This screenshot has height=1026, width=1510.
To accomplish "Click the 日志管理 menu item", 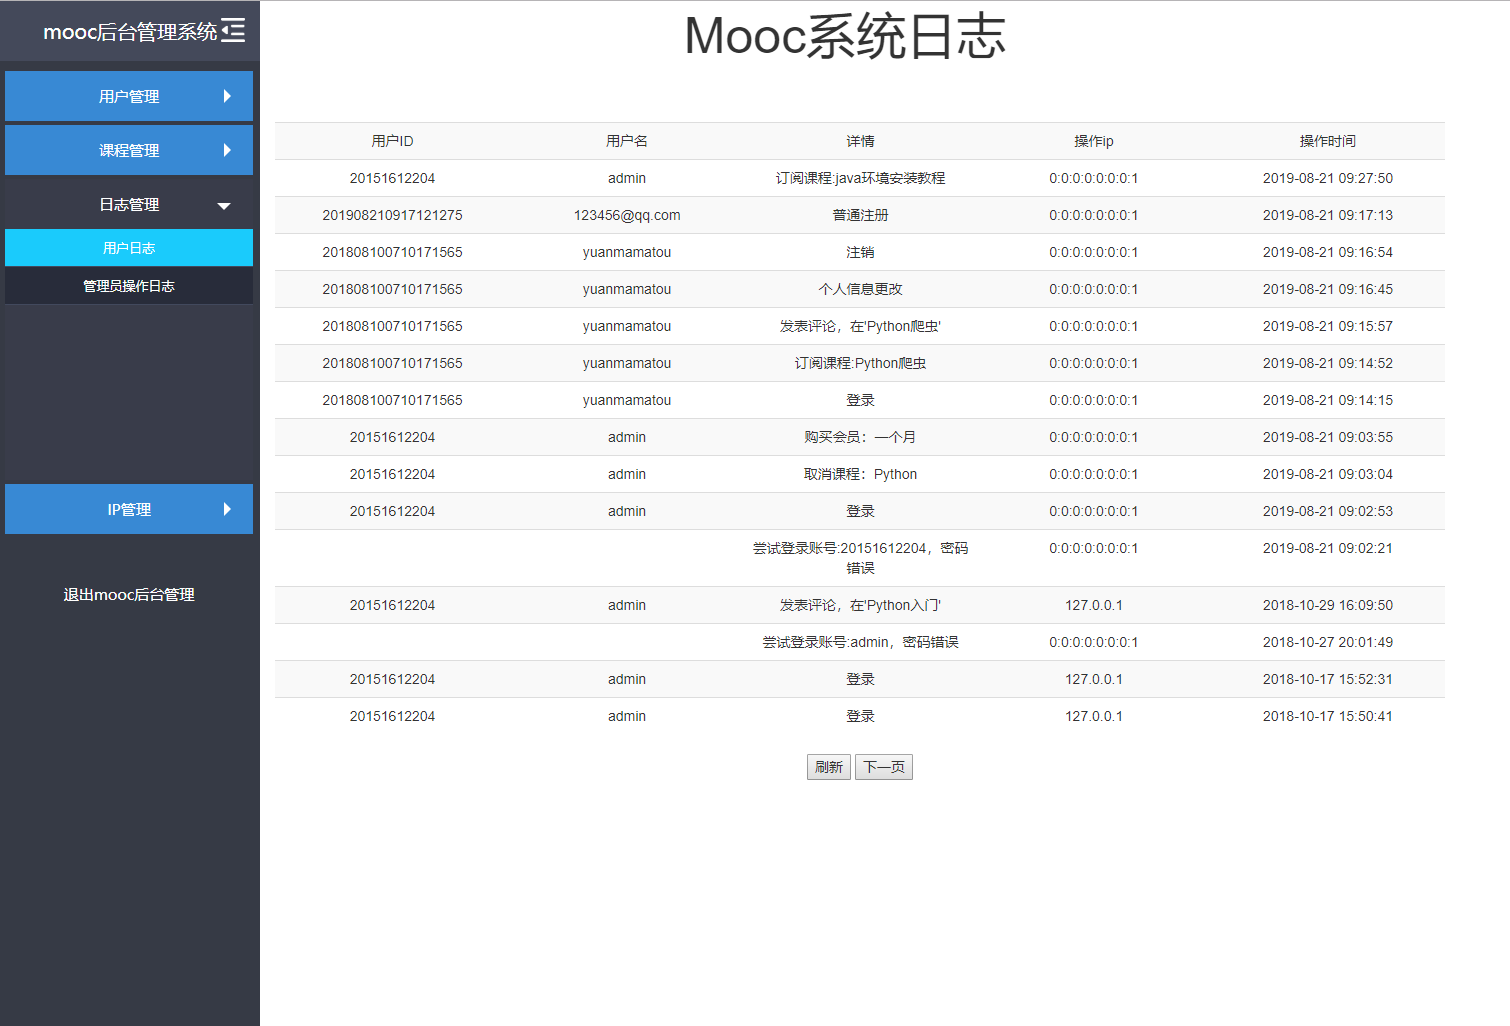I will (129, 204).
